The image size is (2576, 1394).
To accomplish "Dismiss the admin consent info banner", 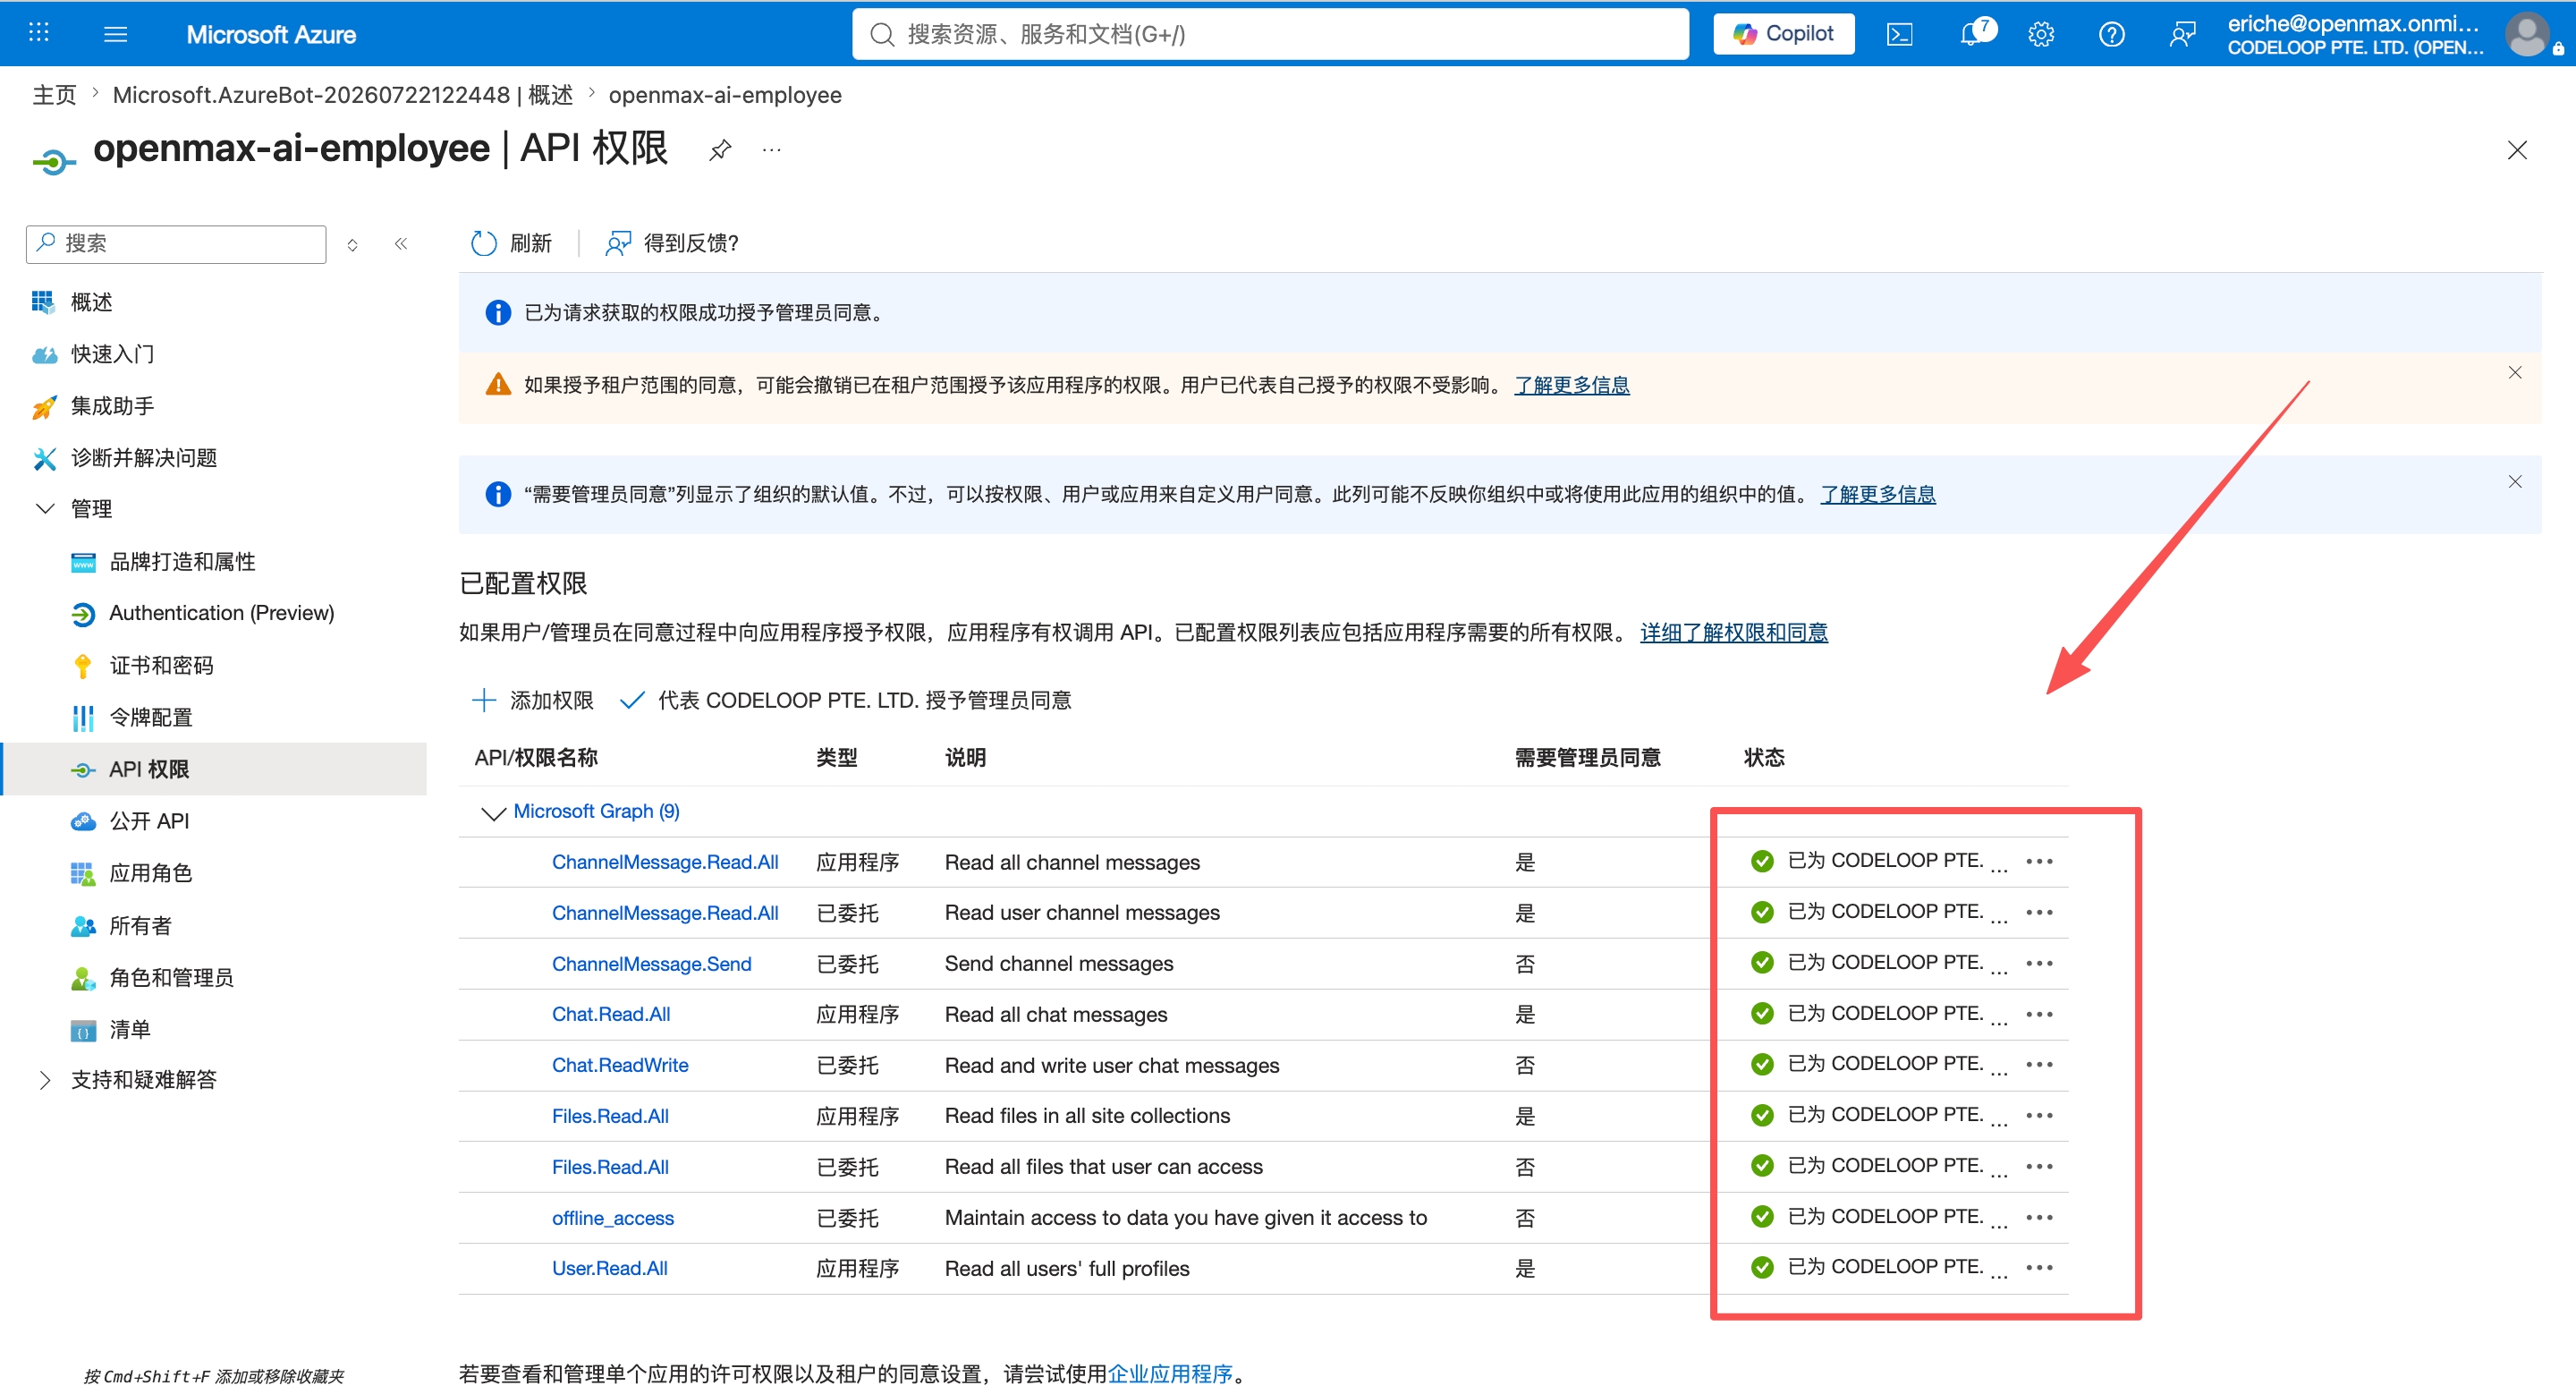I will 2514,481.
